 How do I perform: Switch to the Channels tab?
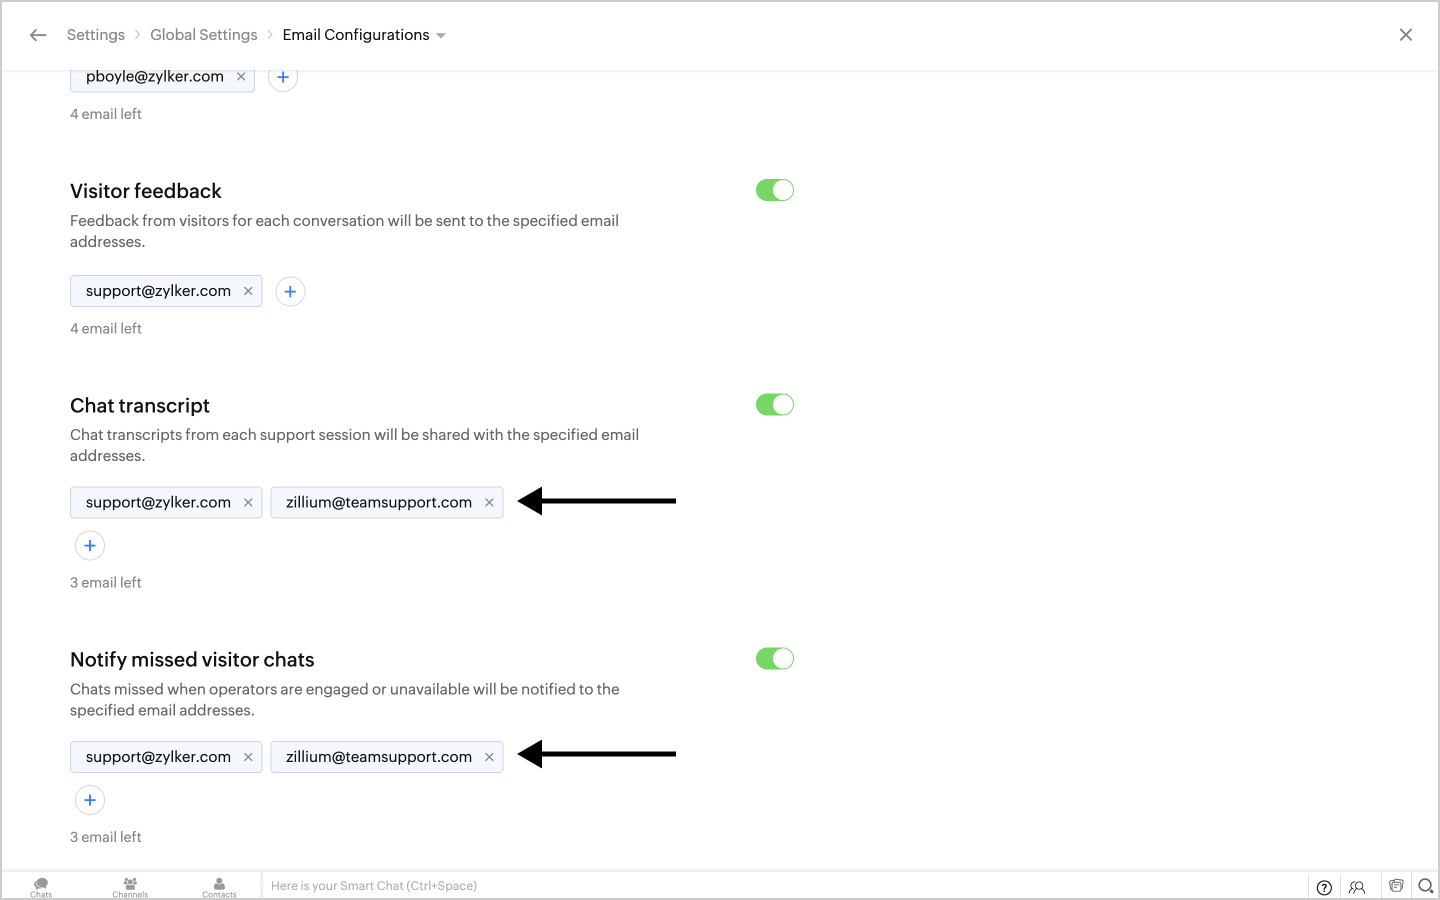click(x=130, y=887)
